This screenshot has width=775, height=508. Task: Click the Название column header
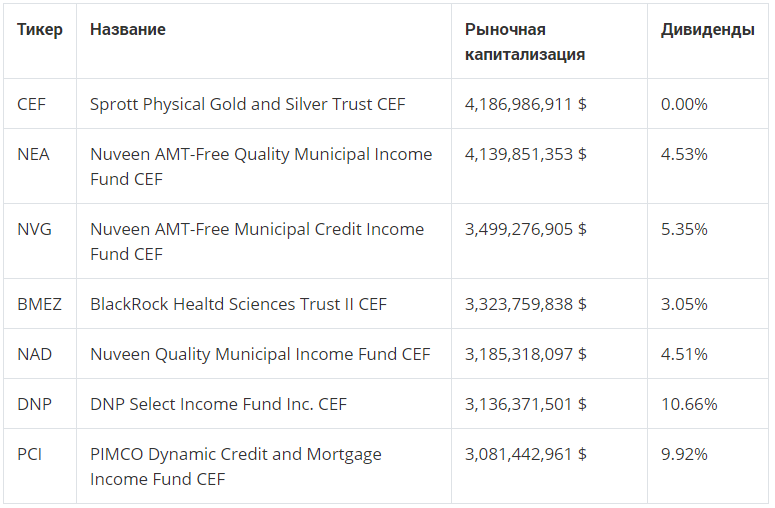click(128, 30)
